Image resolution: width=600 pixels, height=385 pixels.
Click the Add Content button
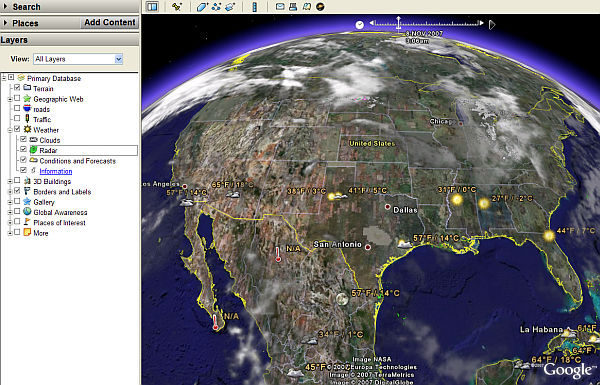click(109, 23)
